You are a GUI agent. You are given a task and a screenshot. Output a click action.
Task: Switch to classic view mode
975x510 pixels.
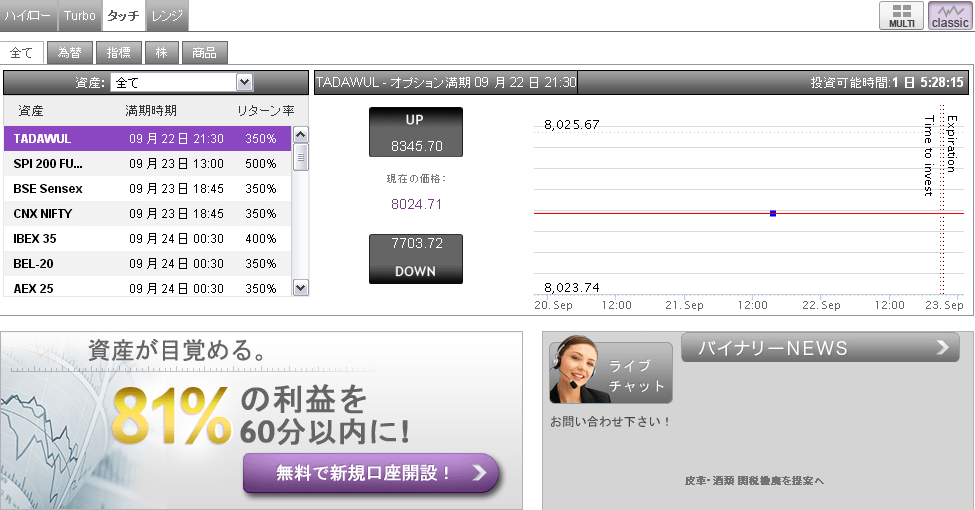click(950, 16)
